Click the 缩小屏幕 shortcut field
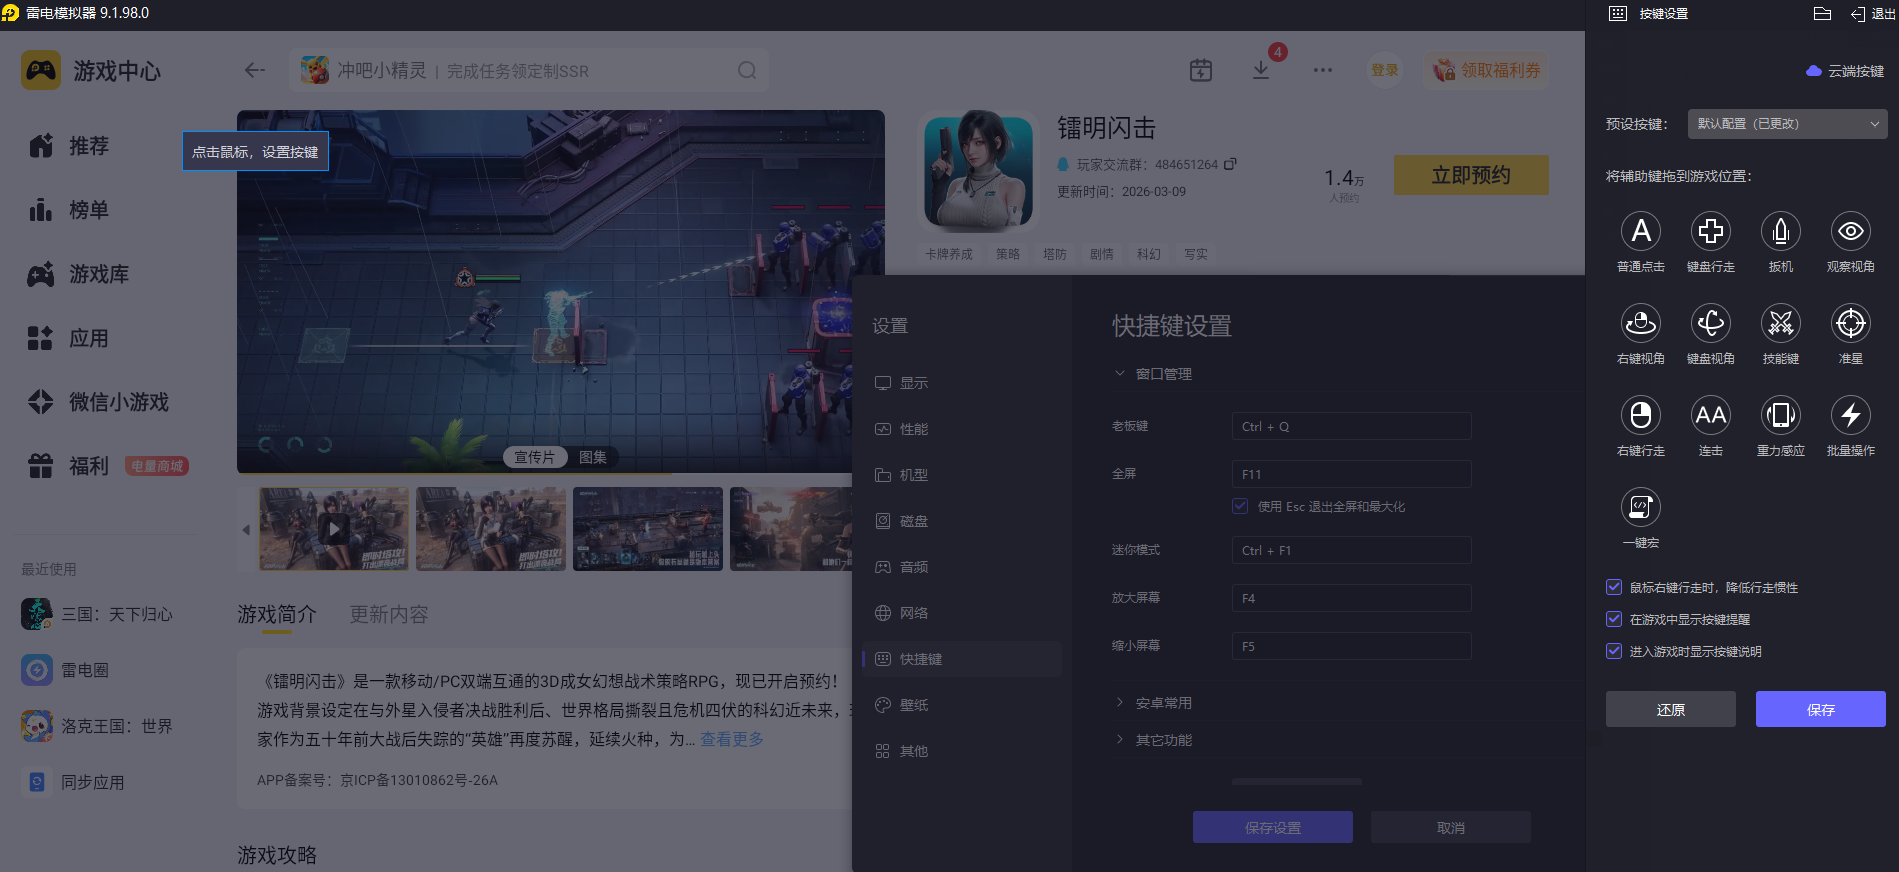This screenshot has width=1899, height=872. coord(1351,646)
